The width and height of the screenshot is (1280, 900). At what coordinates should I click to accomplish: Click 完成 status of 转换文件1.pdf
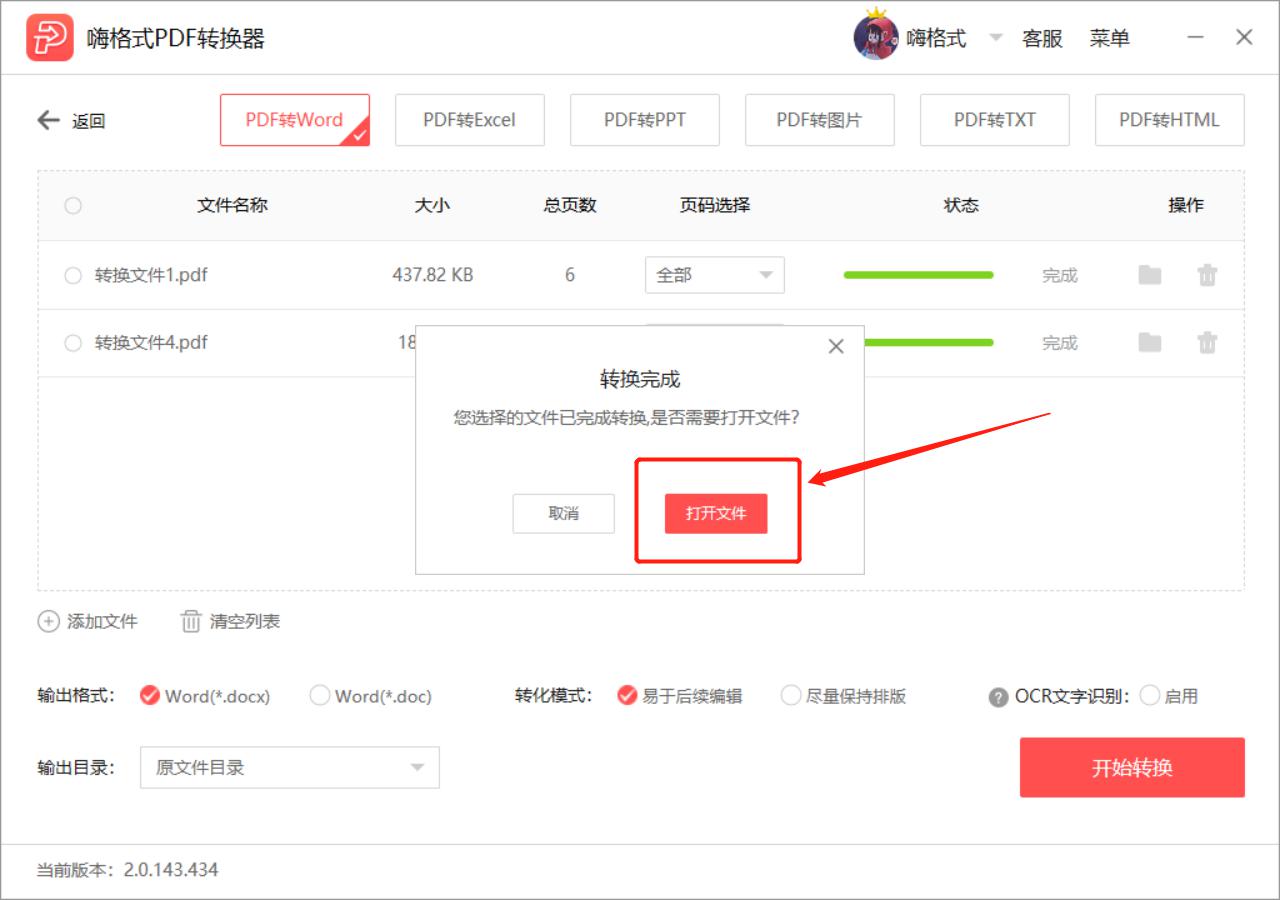(x=1060, y=275)
